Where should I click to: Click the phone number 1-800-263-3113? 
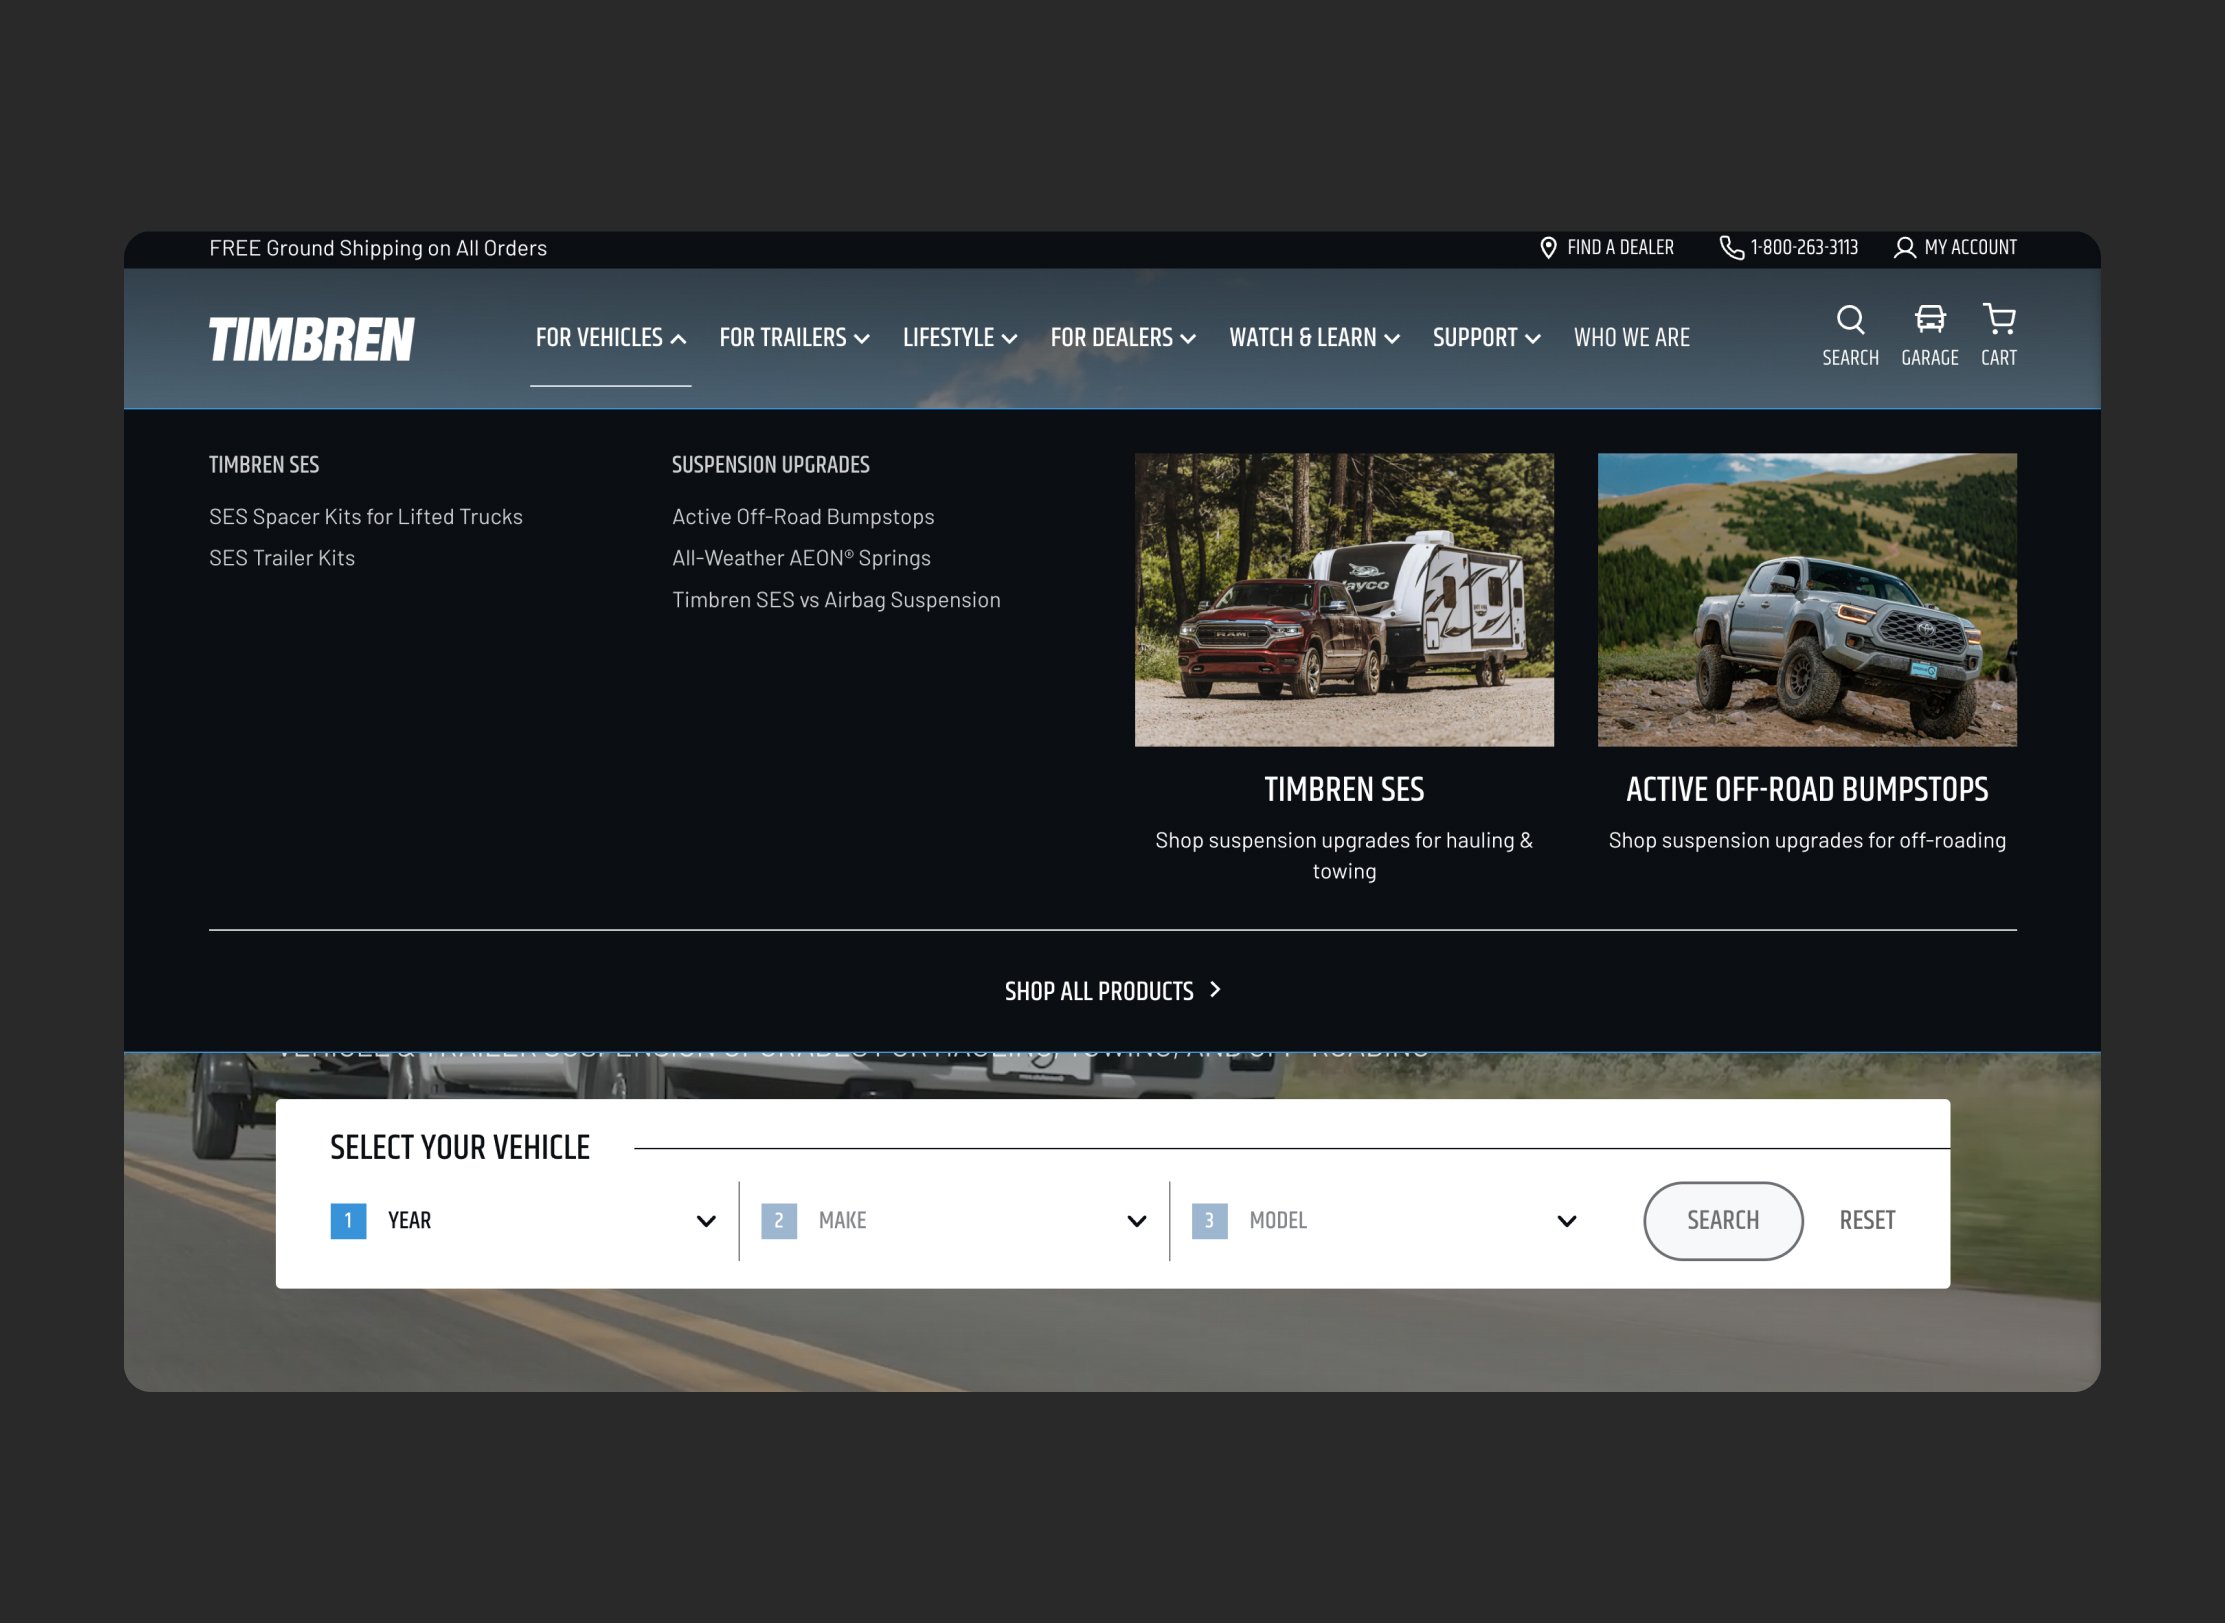tap(1803, 248)
